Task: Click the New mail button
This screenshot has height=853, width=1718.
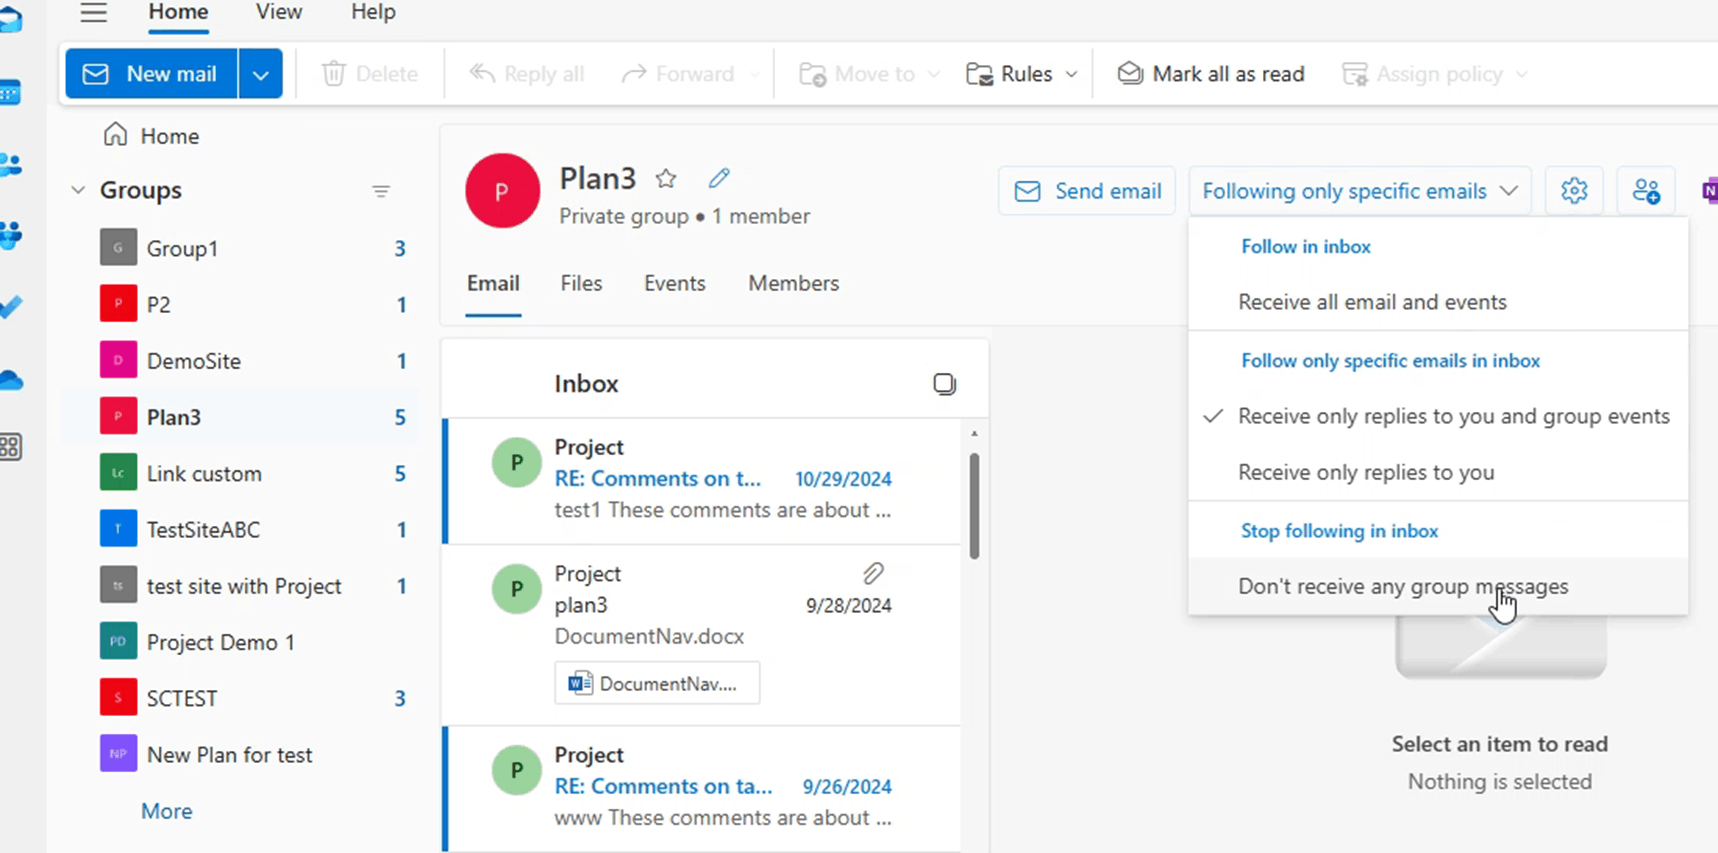Action: click(x=152, y=74)
